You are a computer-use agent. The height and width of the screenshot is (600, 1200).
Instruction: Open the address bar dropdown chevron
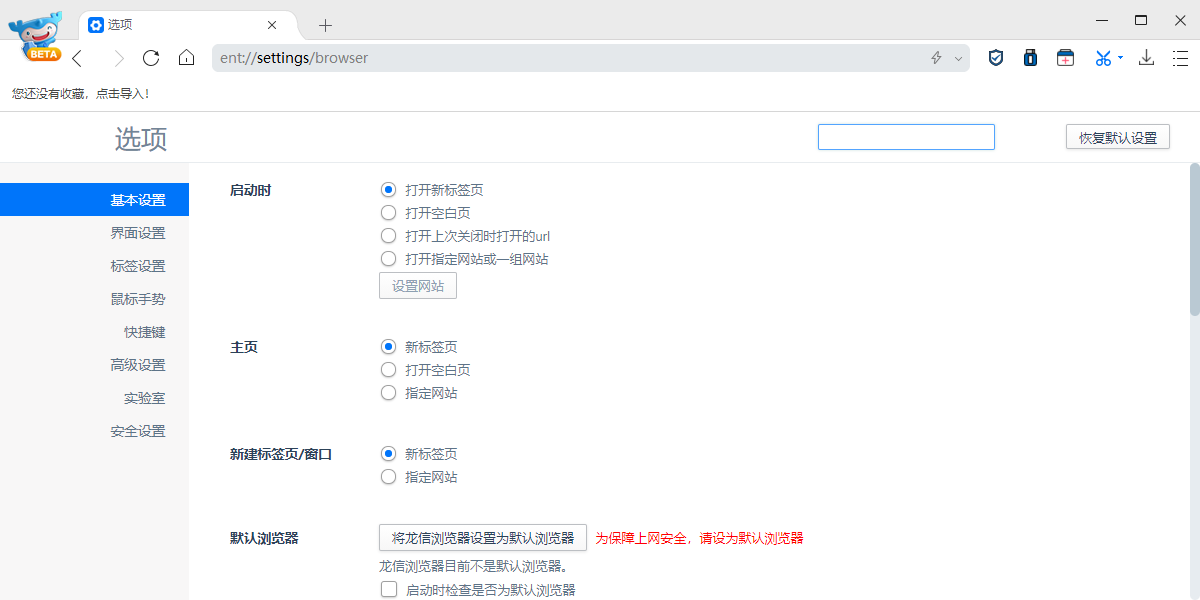[959, 58]
